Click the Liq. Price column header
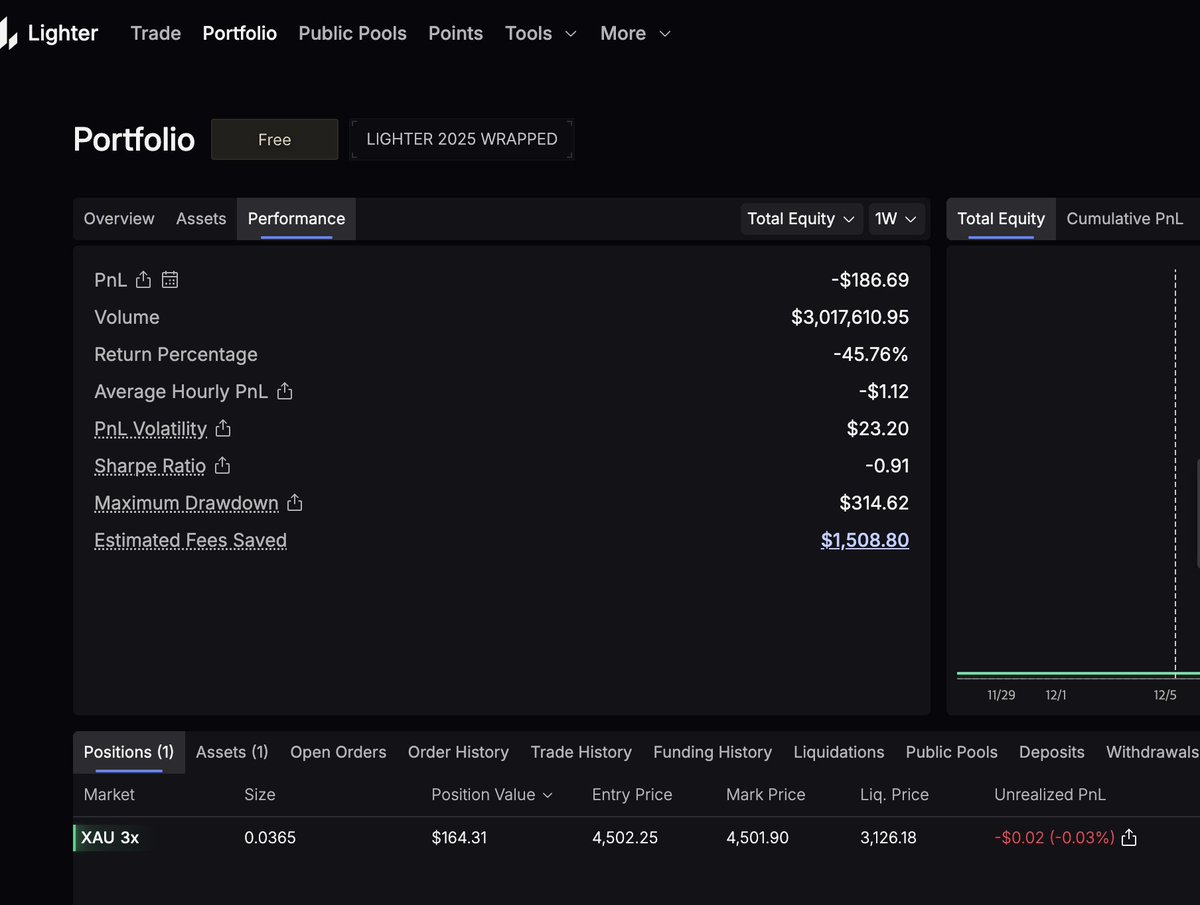This screenshot has height=905, width=1200. pyautogui.click(x=894, y=795)
